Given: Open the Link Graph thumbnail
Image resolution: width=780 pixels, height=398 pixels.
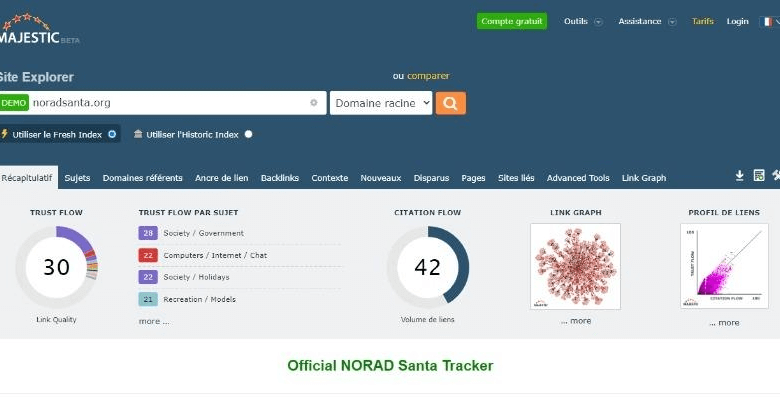Looking at the screenshot, I should 576,266.
